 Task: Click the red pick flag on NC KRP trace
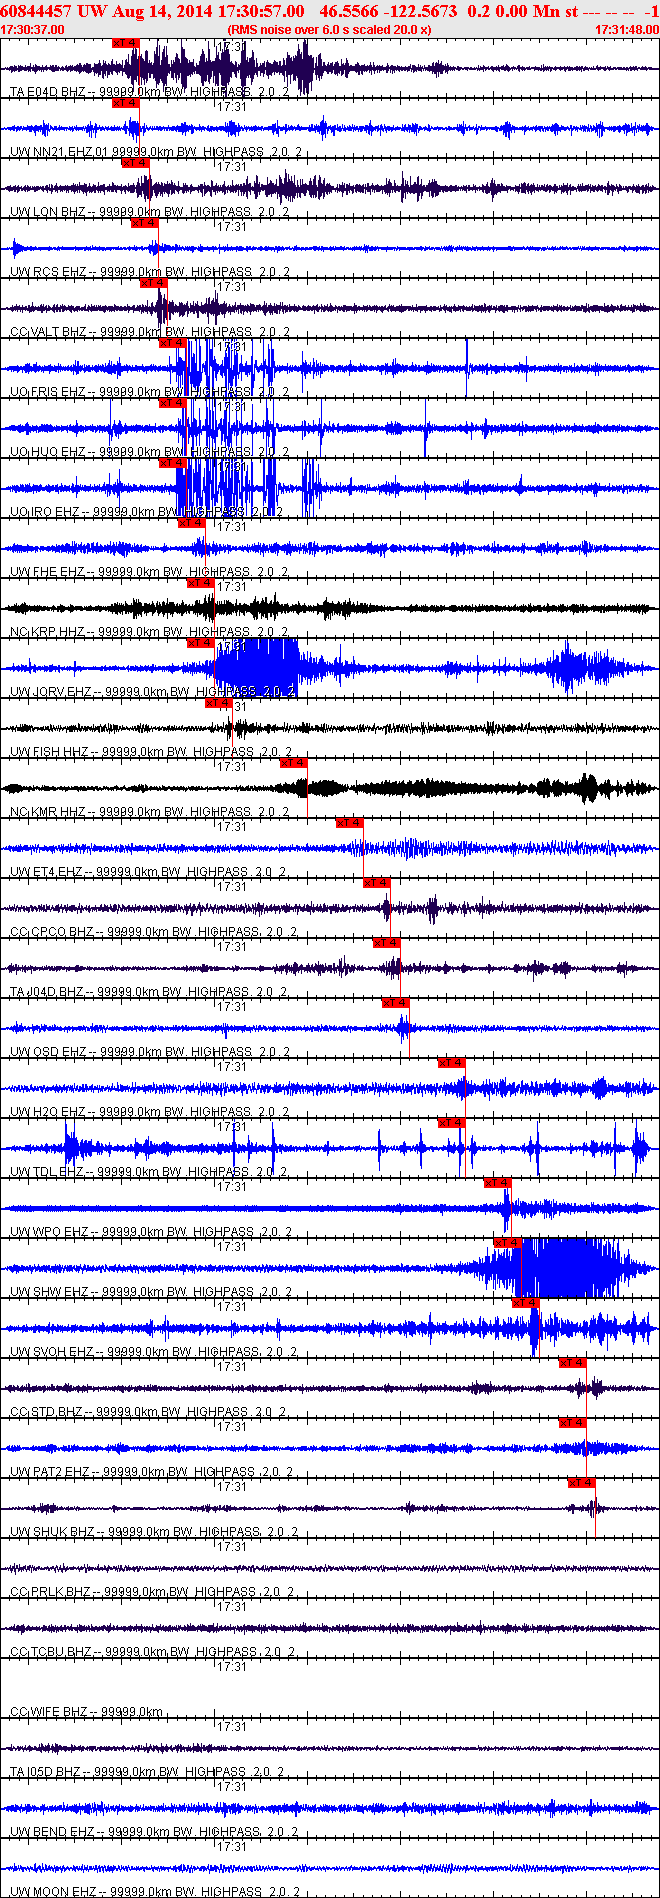[x=200, y=583]
